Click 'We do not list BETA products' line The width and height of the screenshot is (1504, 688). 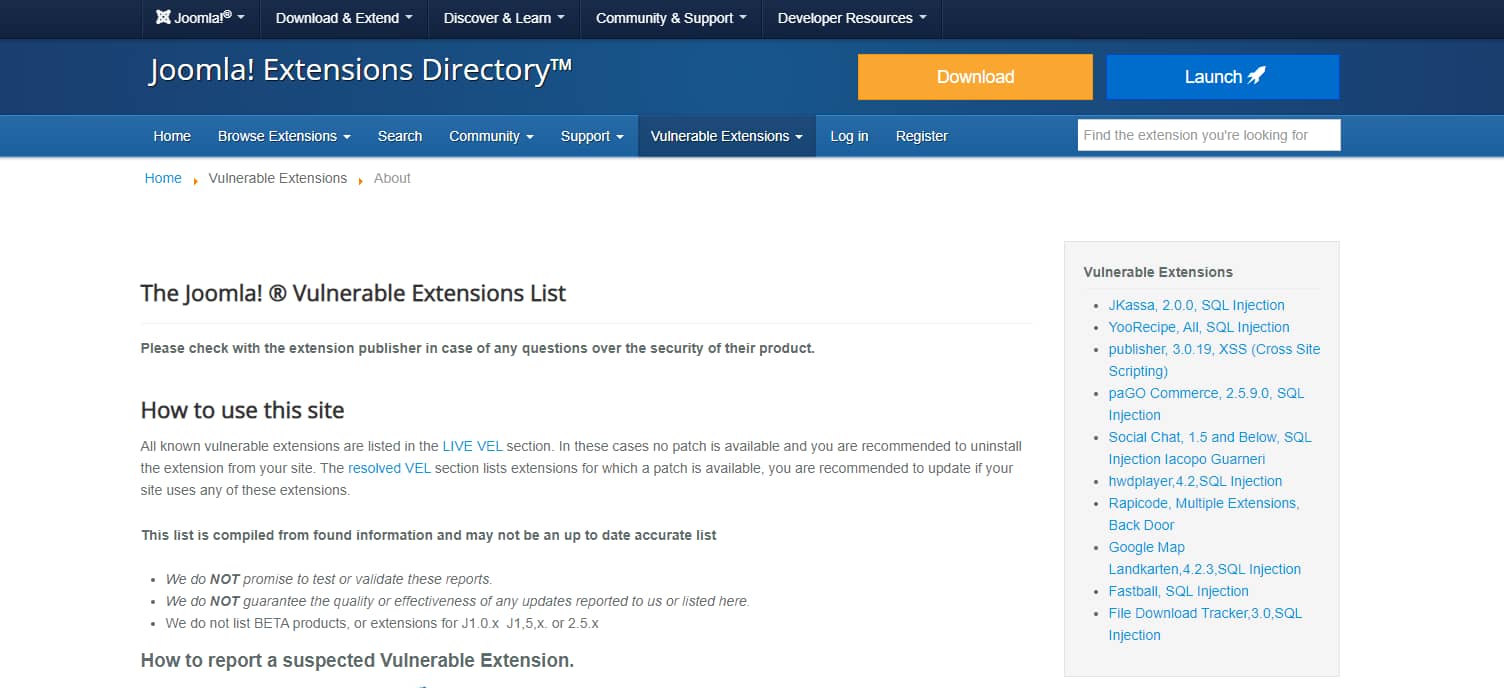pyautogui.click(x=382, y=623)
